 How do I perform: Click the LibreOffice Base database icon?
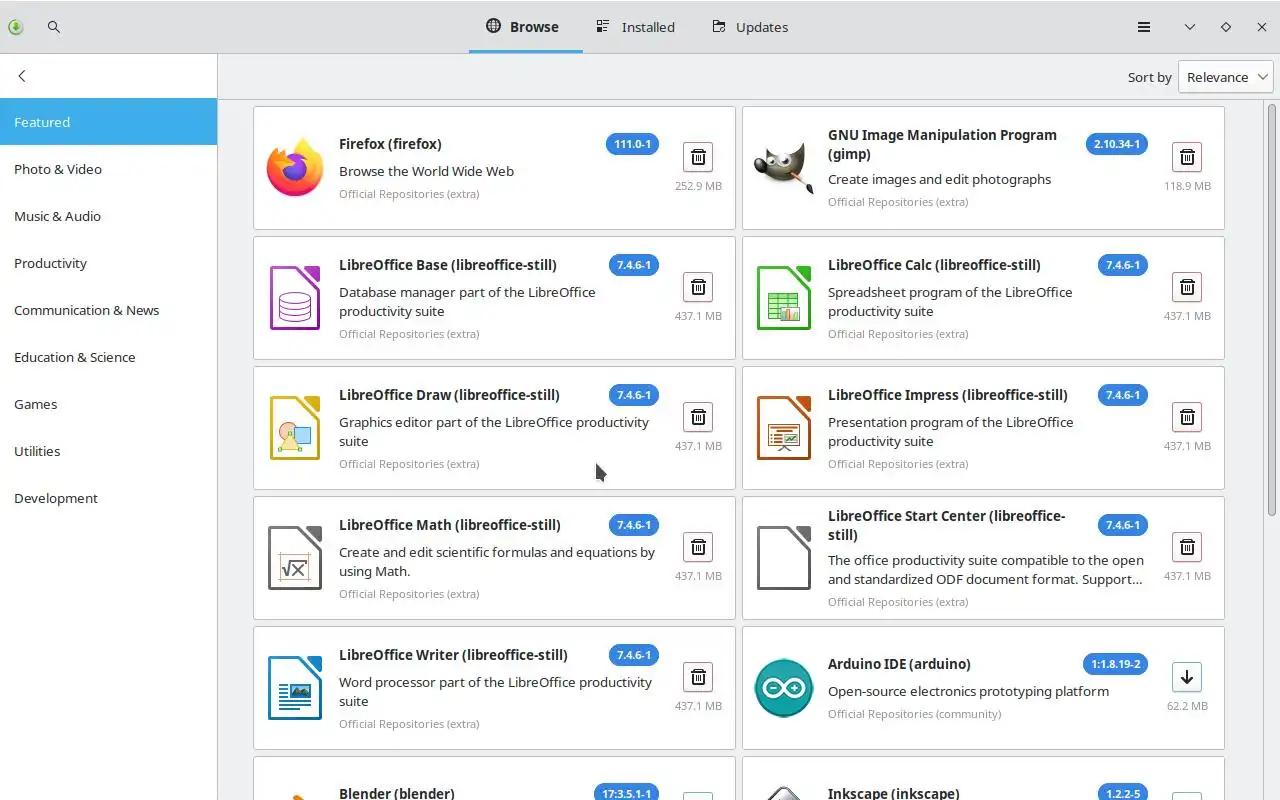point(295,298)
